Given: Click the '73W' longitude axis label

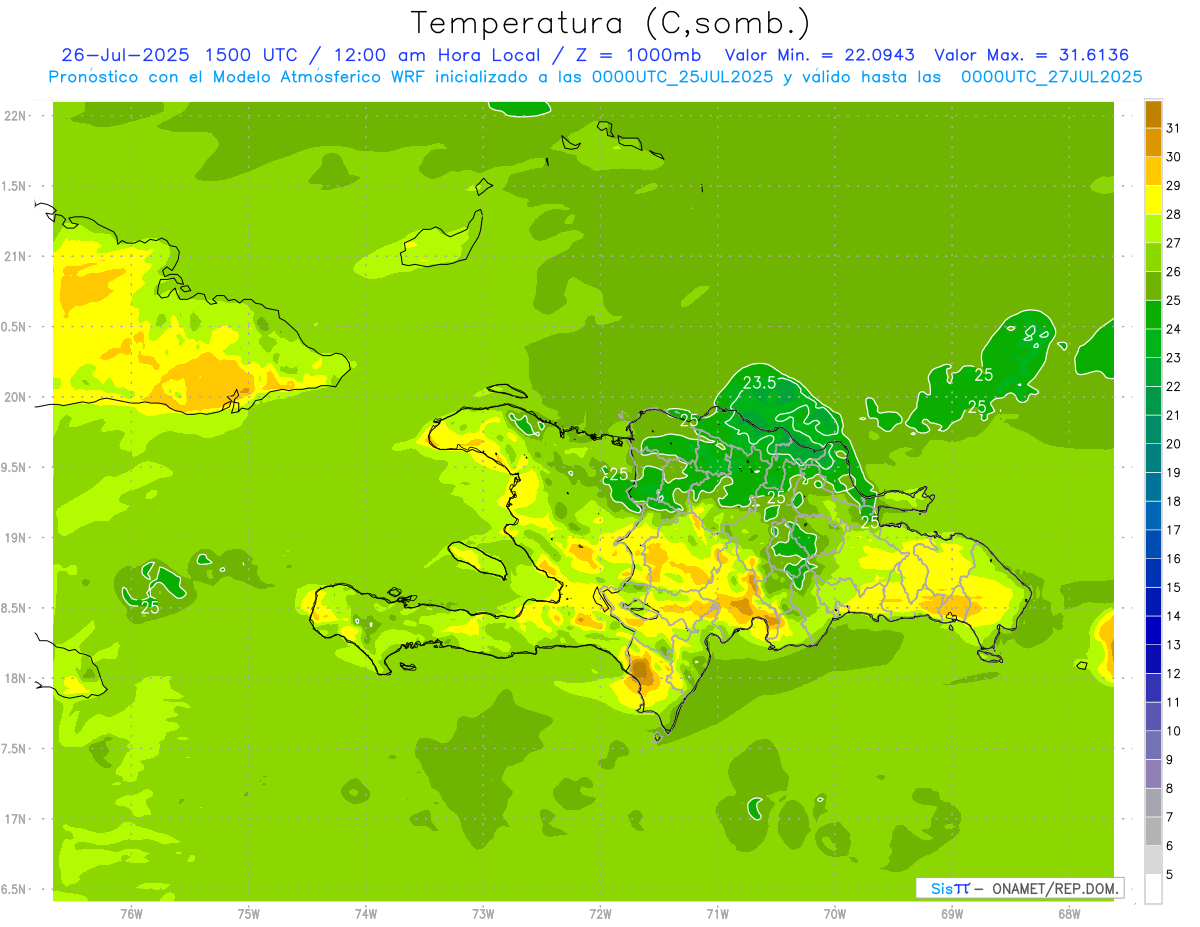Looking at the screenshot, I should [x=483, y=914].
